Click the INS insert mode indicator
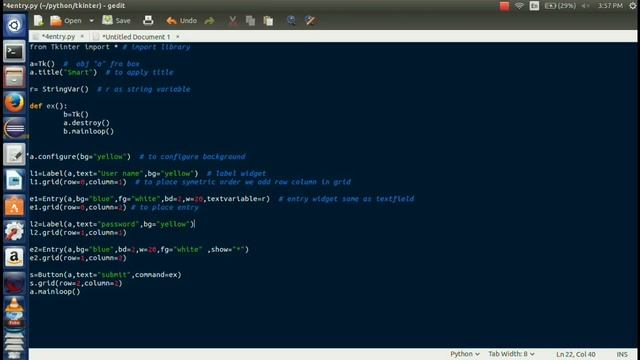Screen dimensions: 640x360 pos(622,354)
